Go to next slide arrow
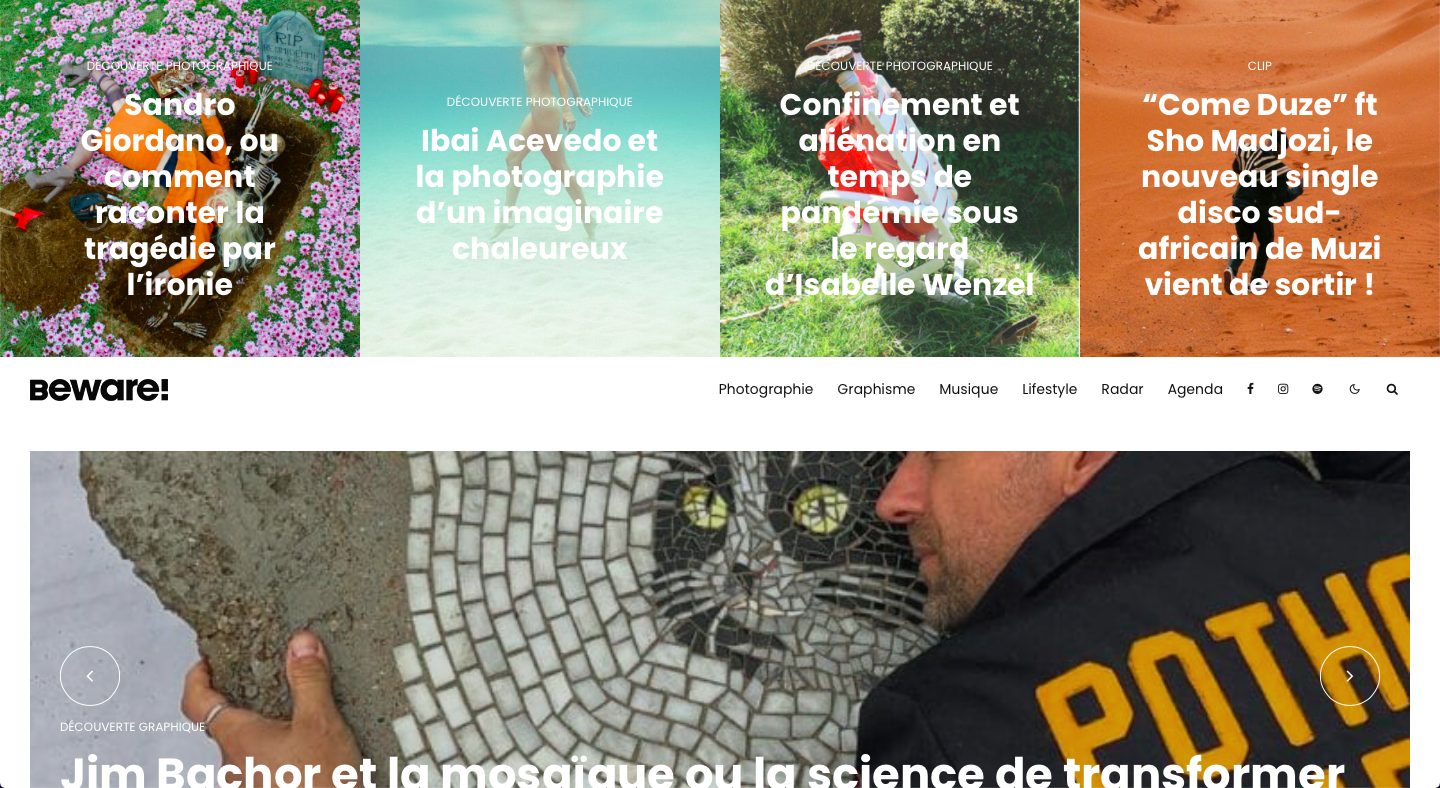1440x788 pixels. coord(1350,676)
